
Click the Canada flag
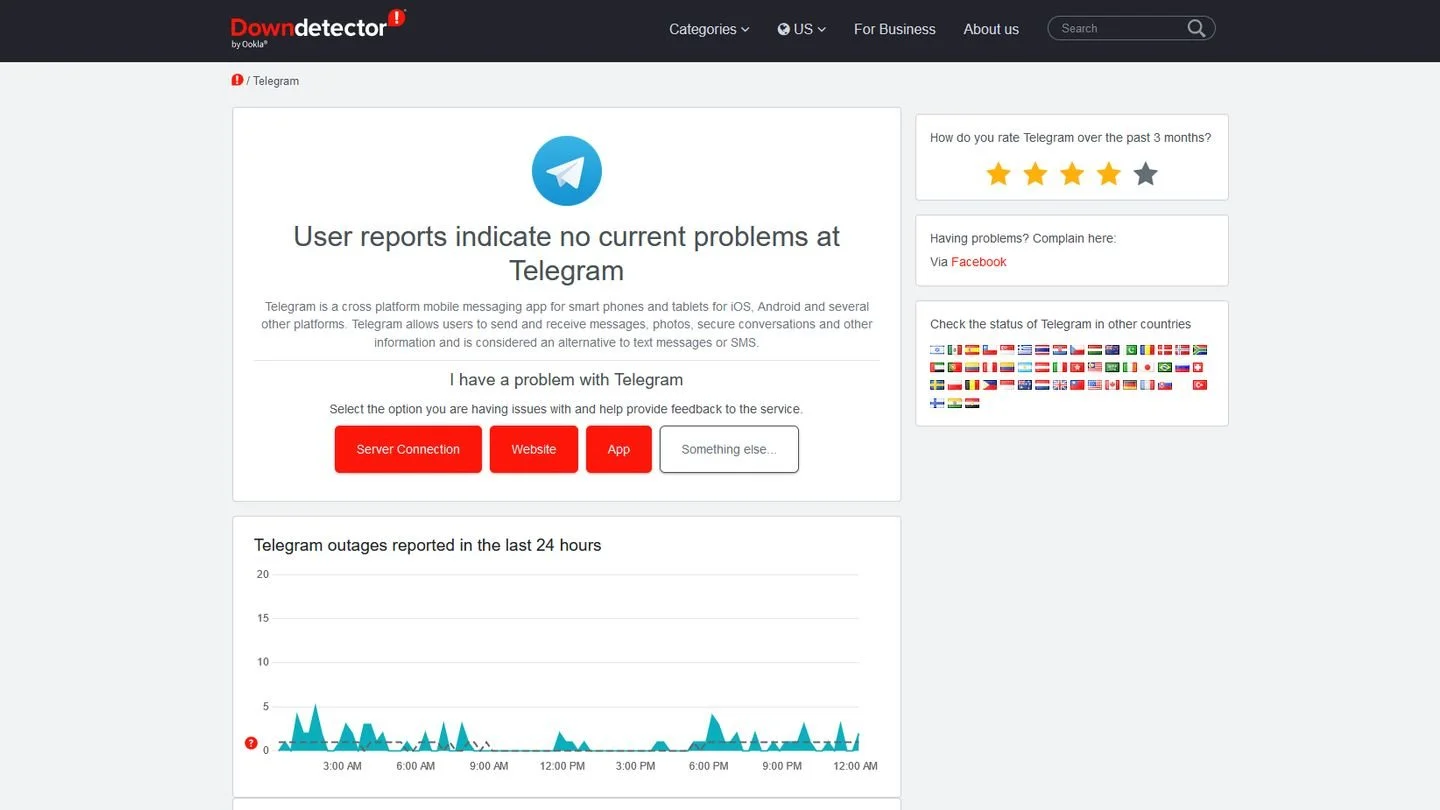click(1112, 385)
